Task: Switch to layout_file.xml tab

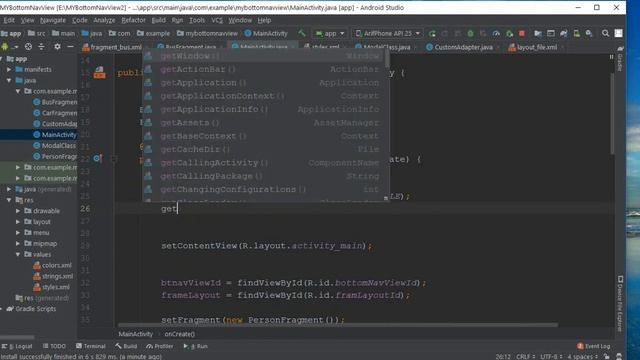Action: pyautogui.click(x=533, y=47)
